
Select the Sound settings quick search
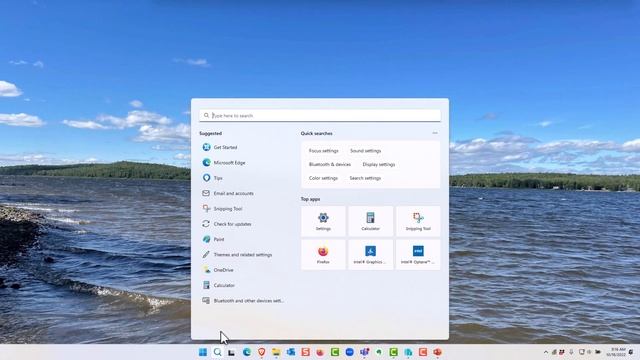tap(365, 151)
